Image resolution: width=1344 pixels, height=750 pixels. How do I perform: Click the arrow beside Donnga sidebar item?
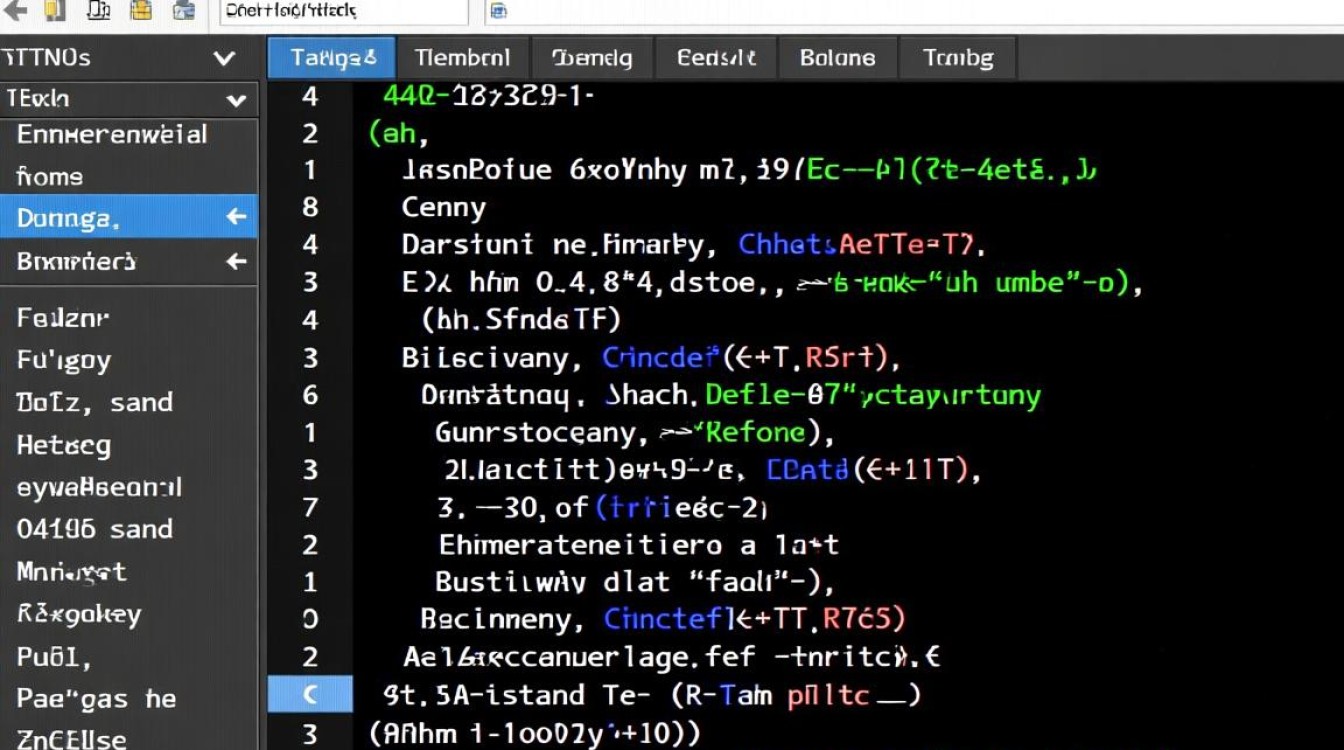coord(236,217)
